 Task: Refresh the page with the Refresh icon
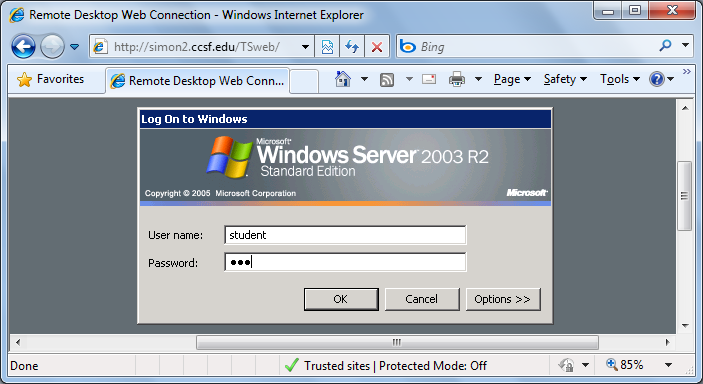point(352,47)
